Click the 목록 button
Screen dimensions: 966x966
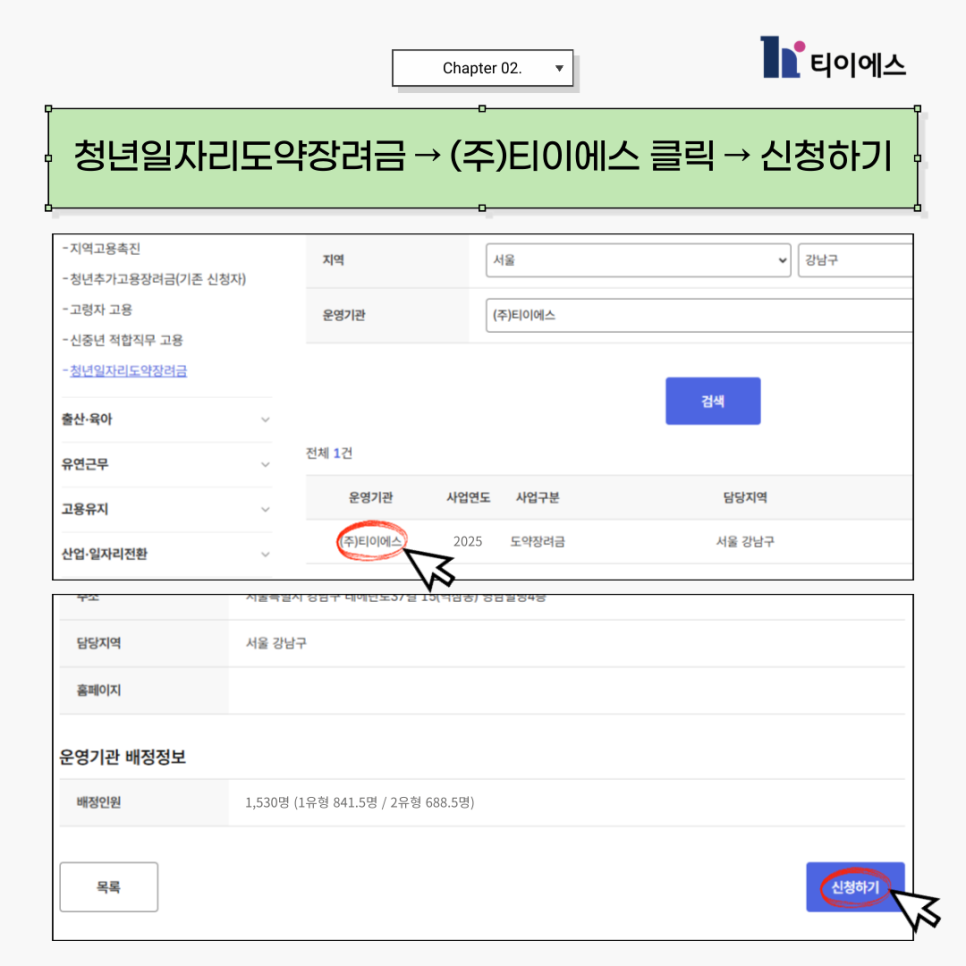(x=108, y=887)
